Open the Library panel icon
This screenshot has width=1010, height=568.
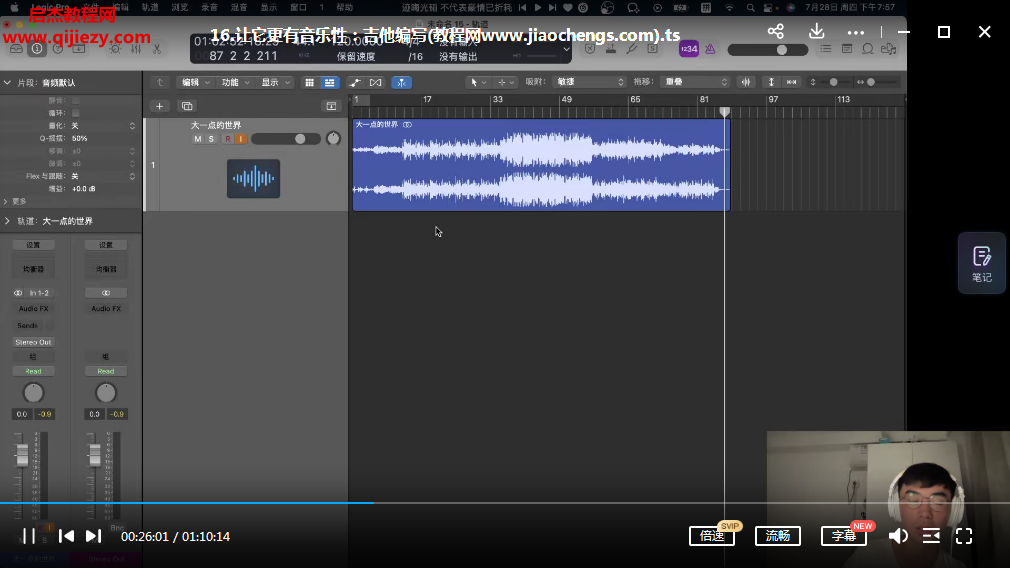click(x=16, y=49)
